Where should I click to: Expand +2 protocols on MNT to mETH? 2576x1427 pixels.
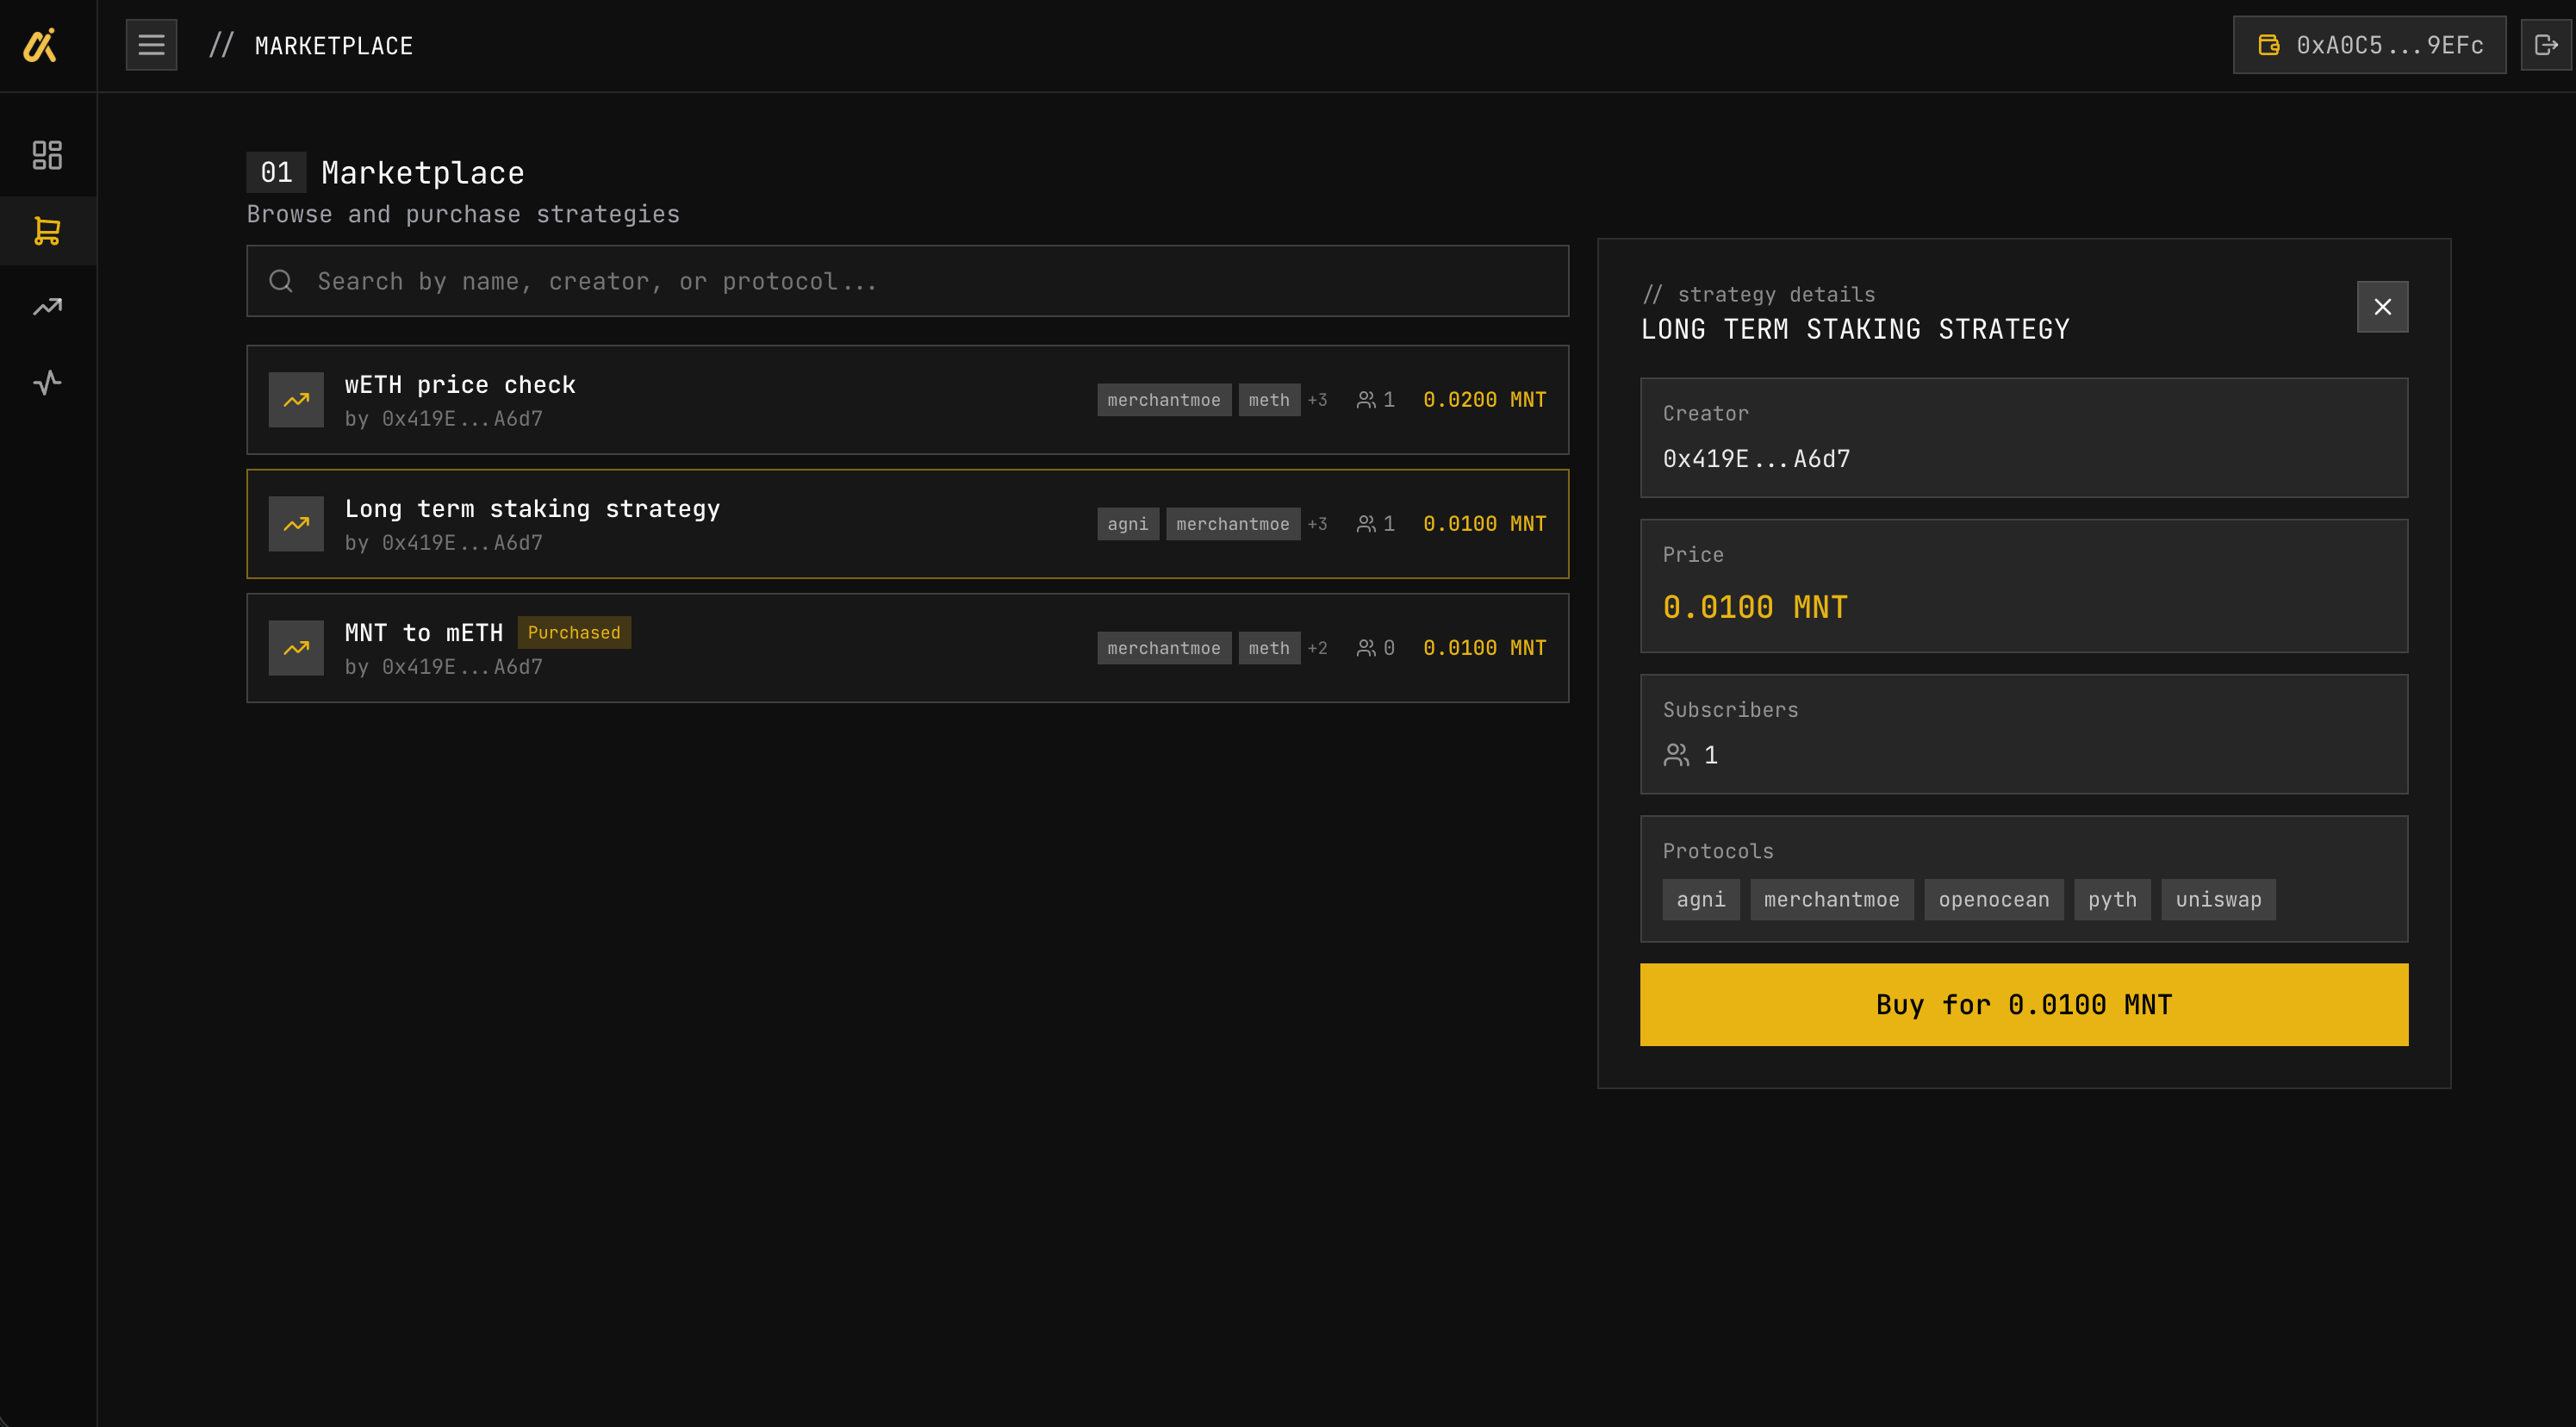[x=1317, y=648]
